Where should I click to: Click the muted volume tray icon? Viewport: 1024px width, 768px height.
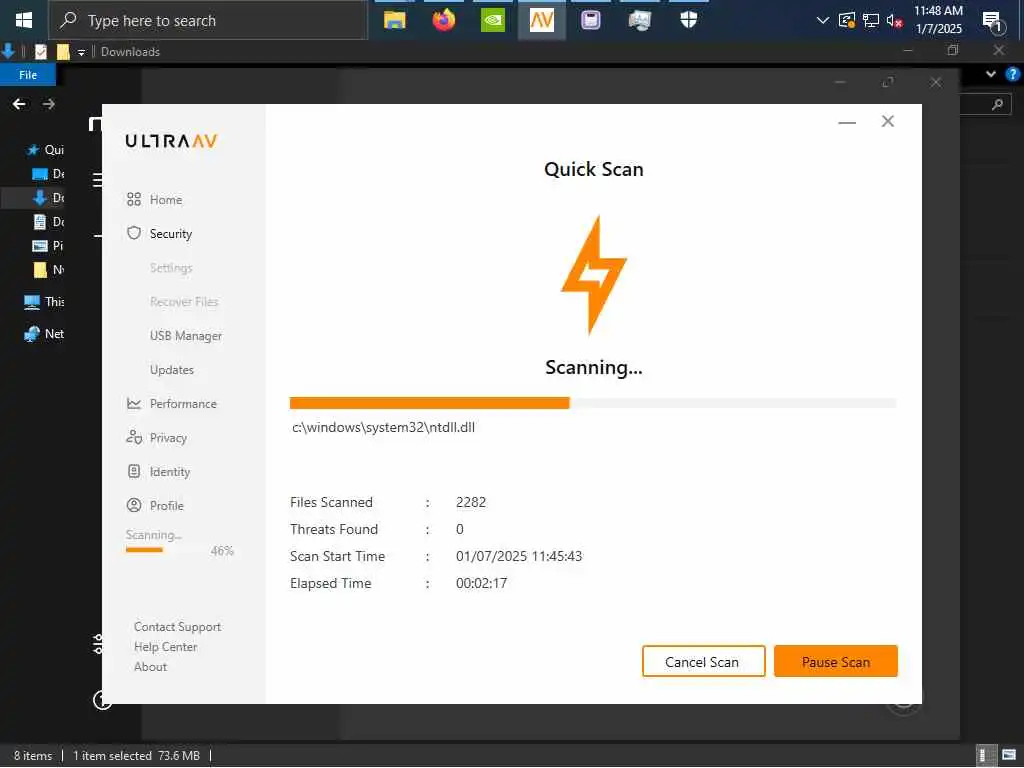coord(894,20)
